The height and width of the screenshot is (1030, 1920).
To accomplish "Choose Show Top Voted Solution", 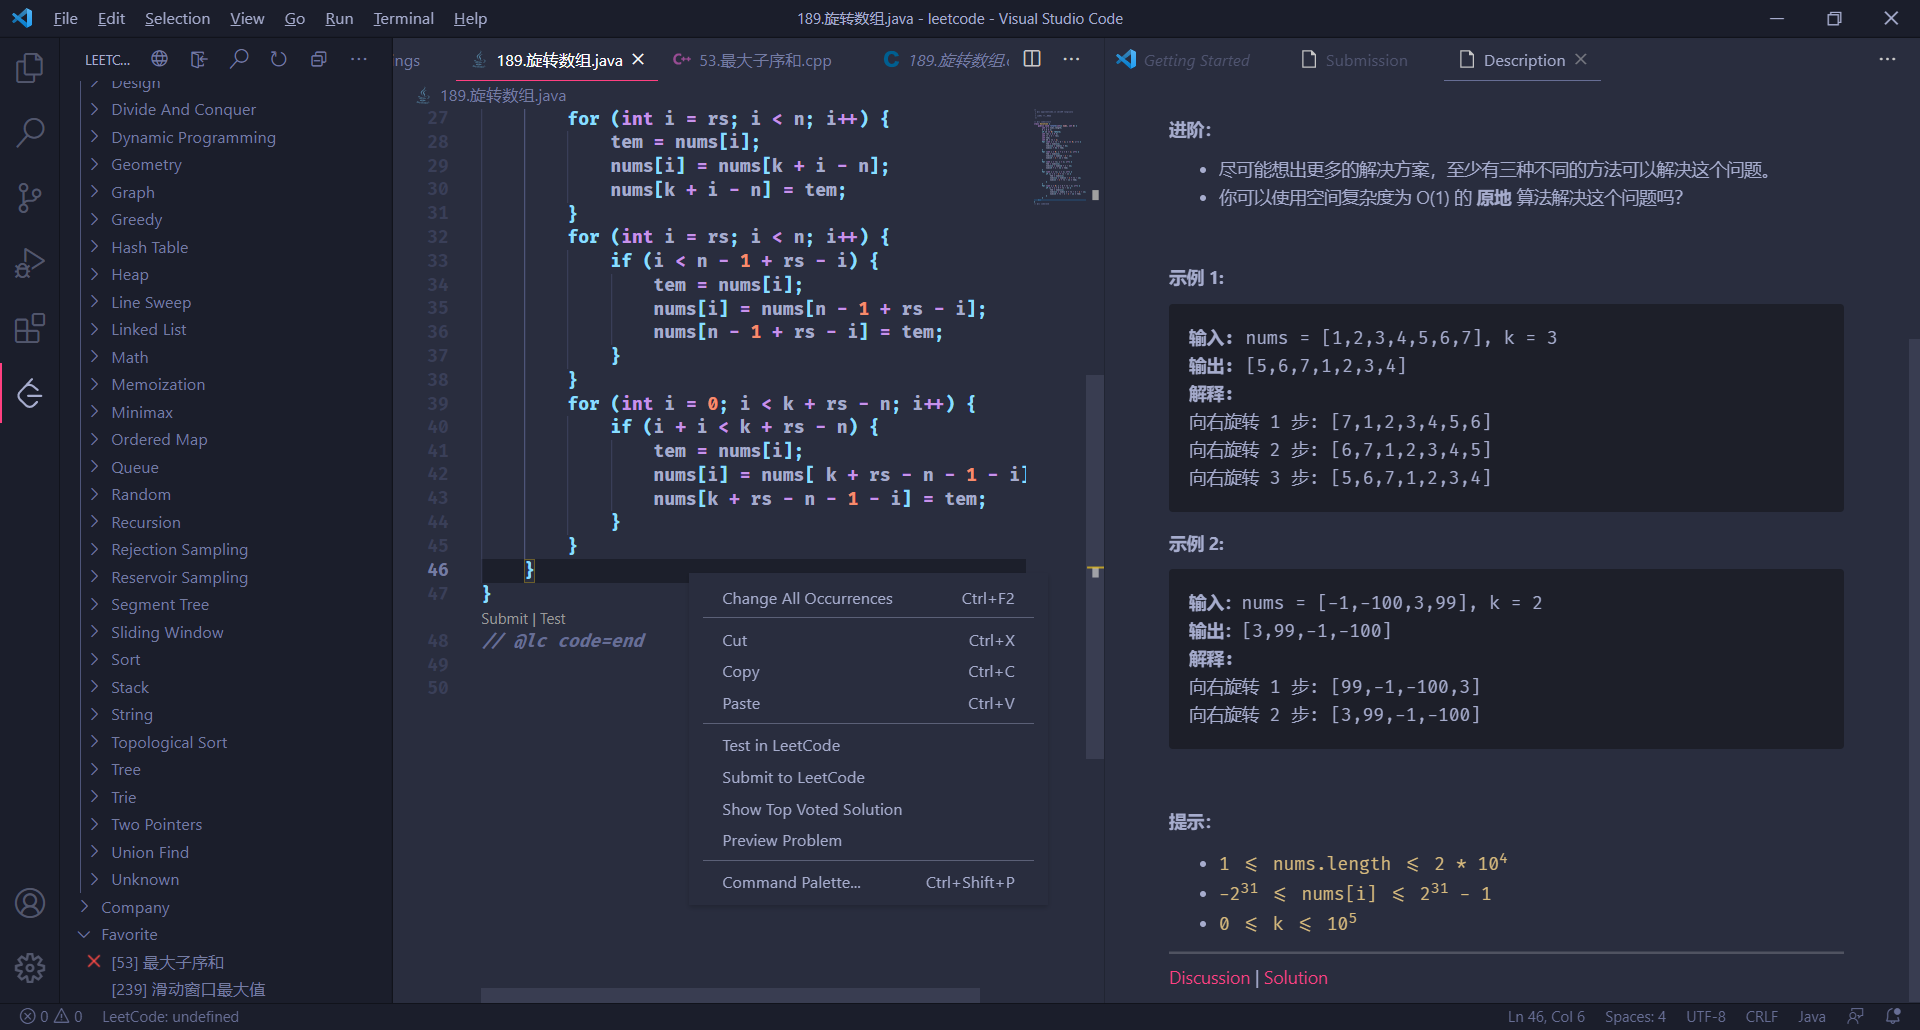I will click(868, 809).
